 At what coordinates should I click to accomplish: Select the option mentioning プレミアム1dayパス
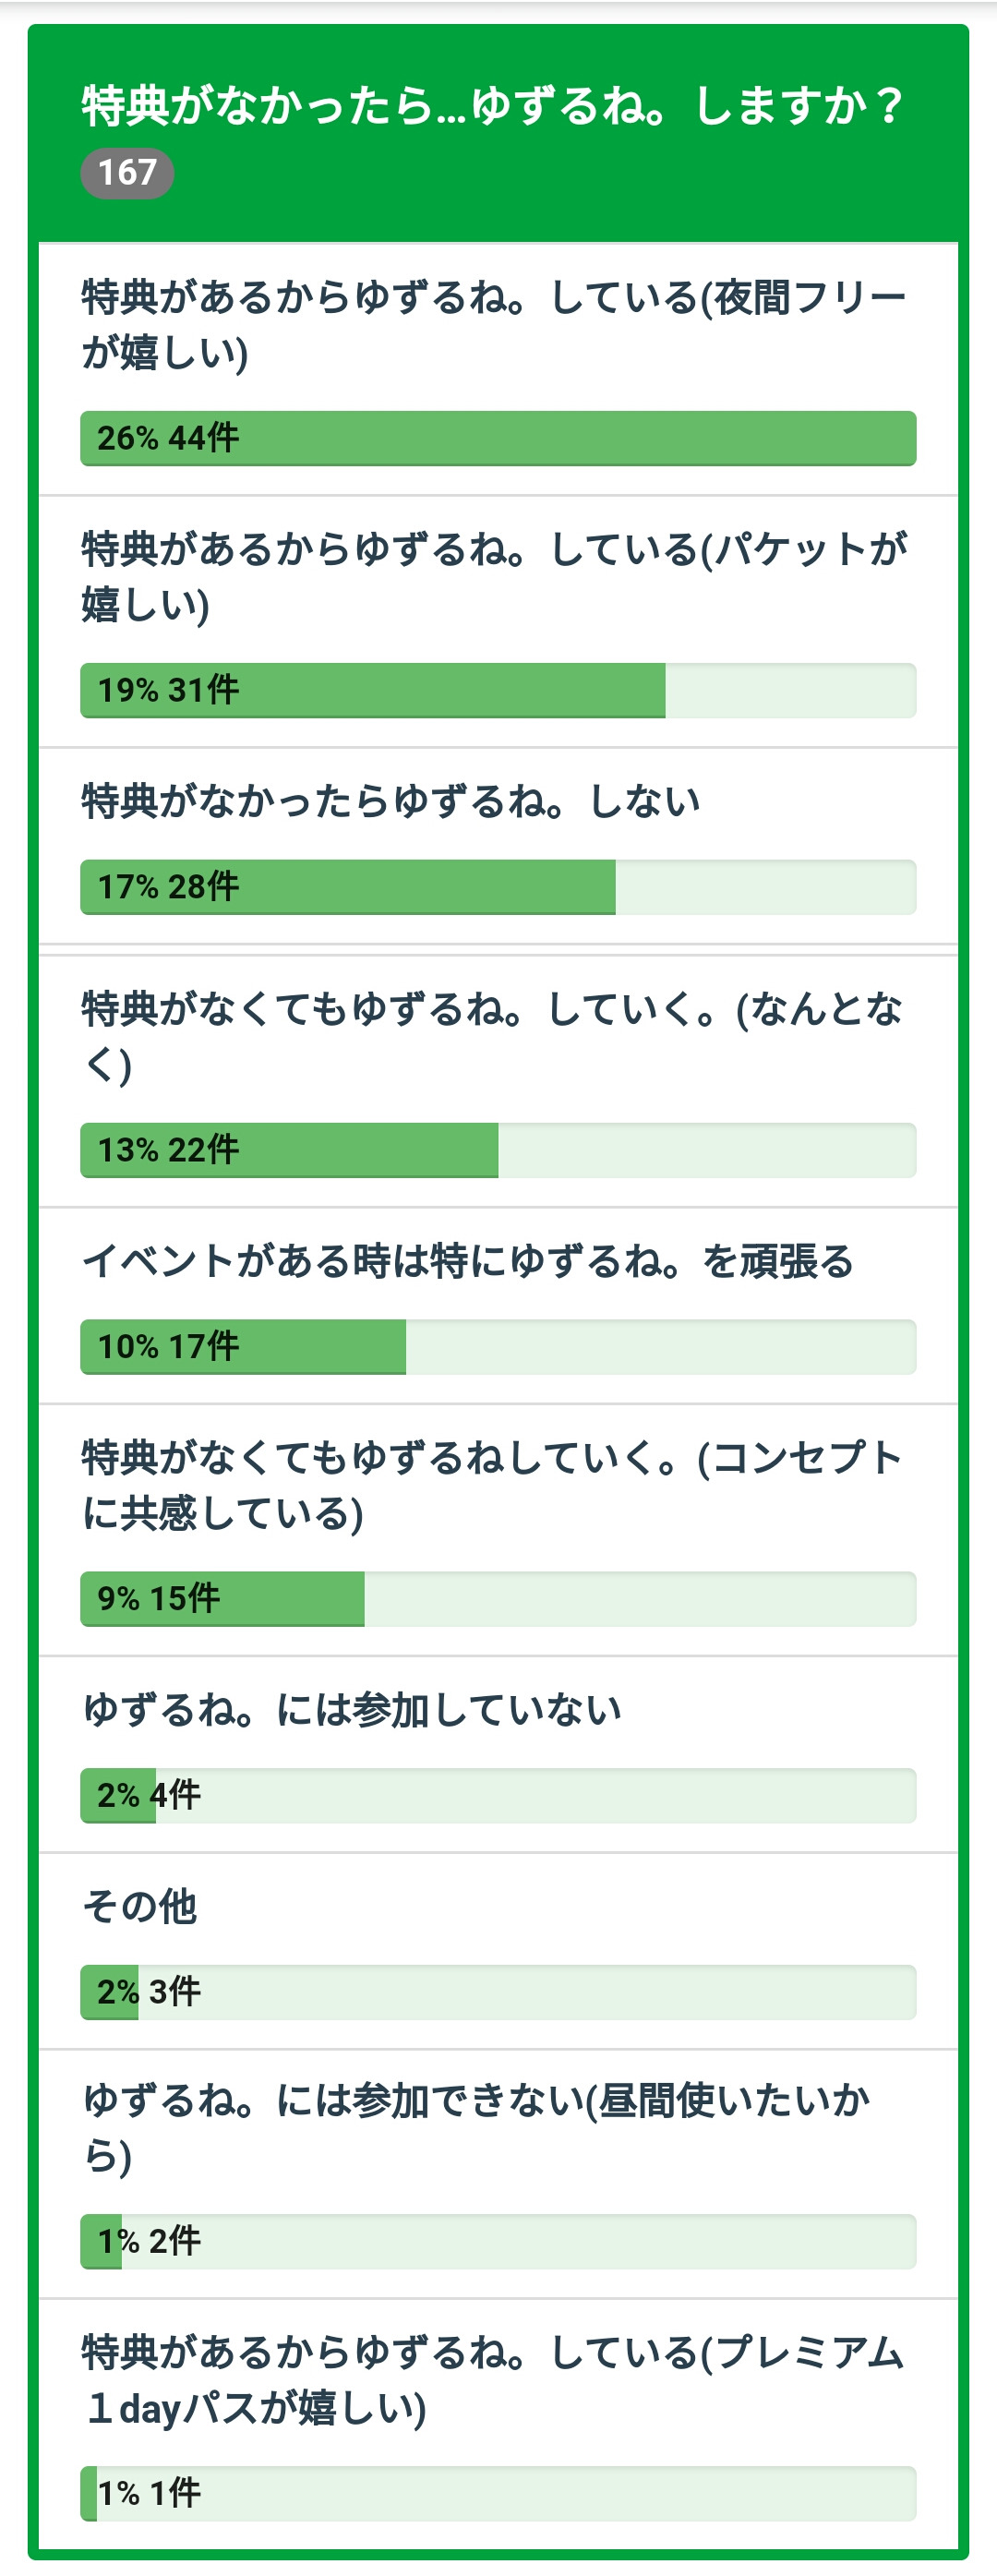(x=492, y=2380)
